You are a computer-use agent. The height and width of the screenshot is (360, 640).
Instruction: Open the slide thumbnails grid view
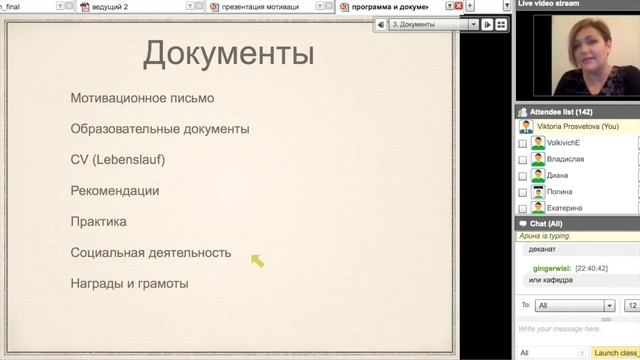pyautogui.click(x=501, y=24)
